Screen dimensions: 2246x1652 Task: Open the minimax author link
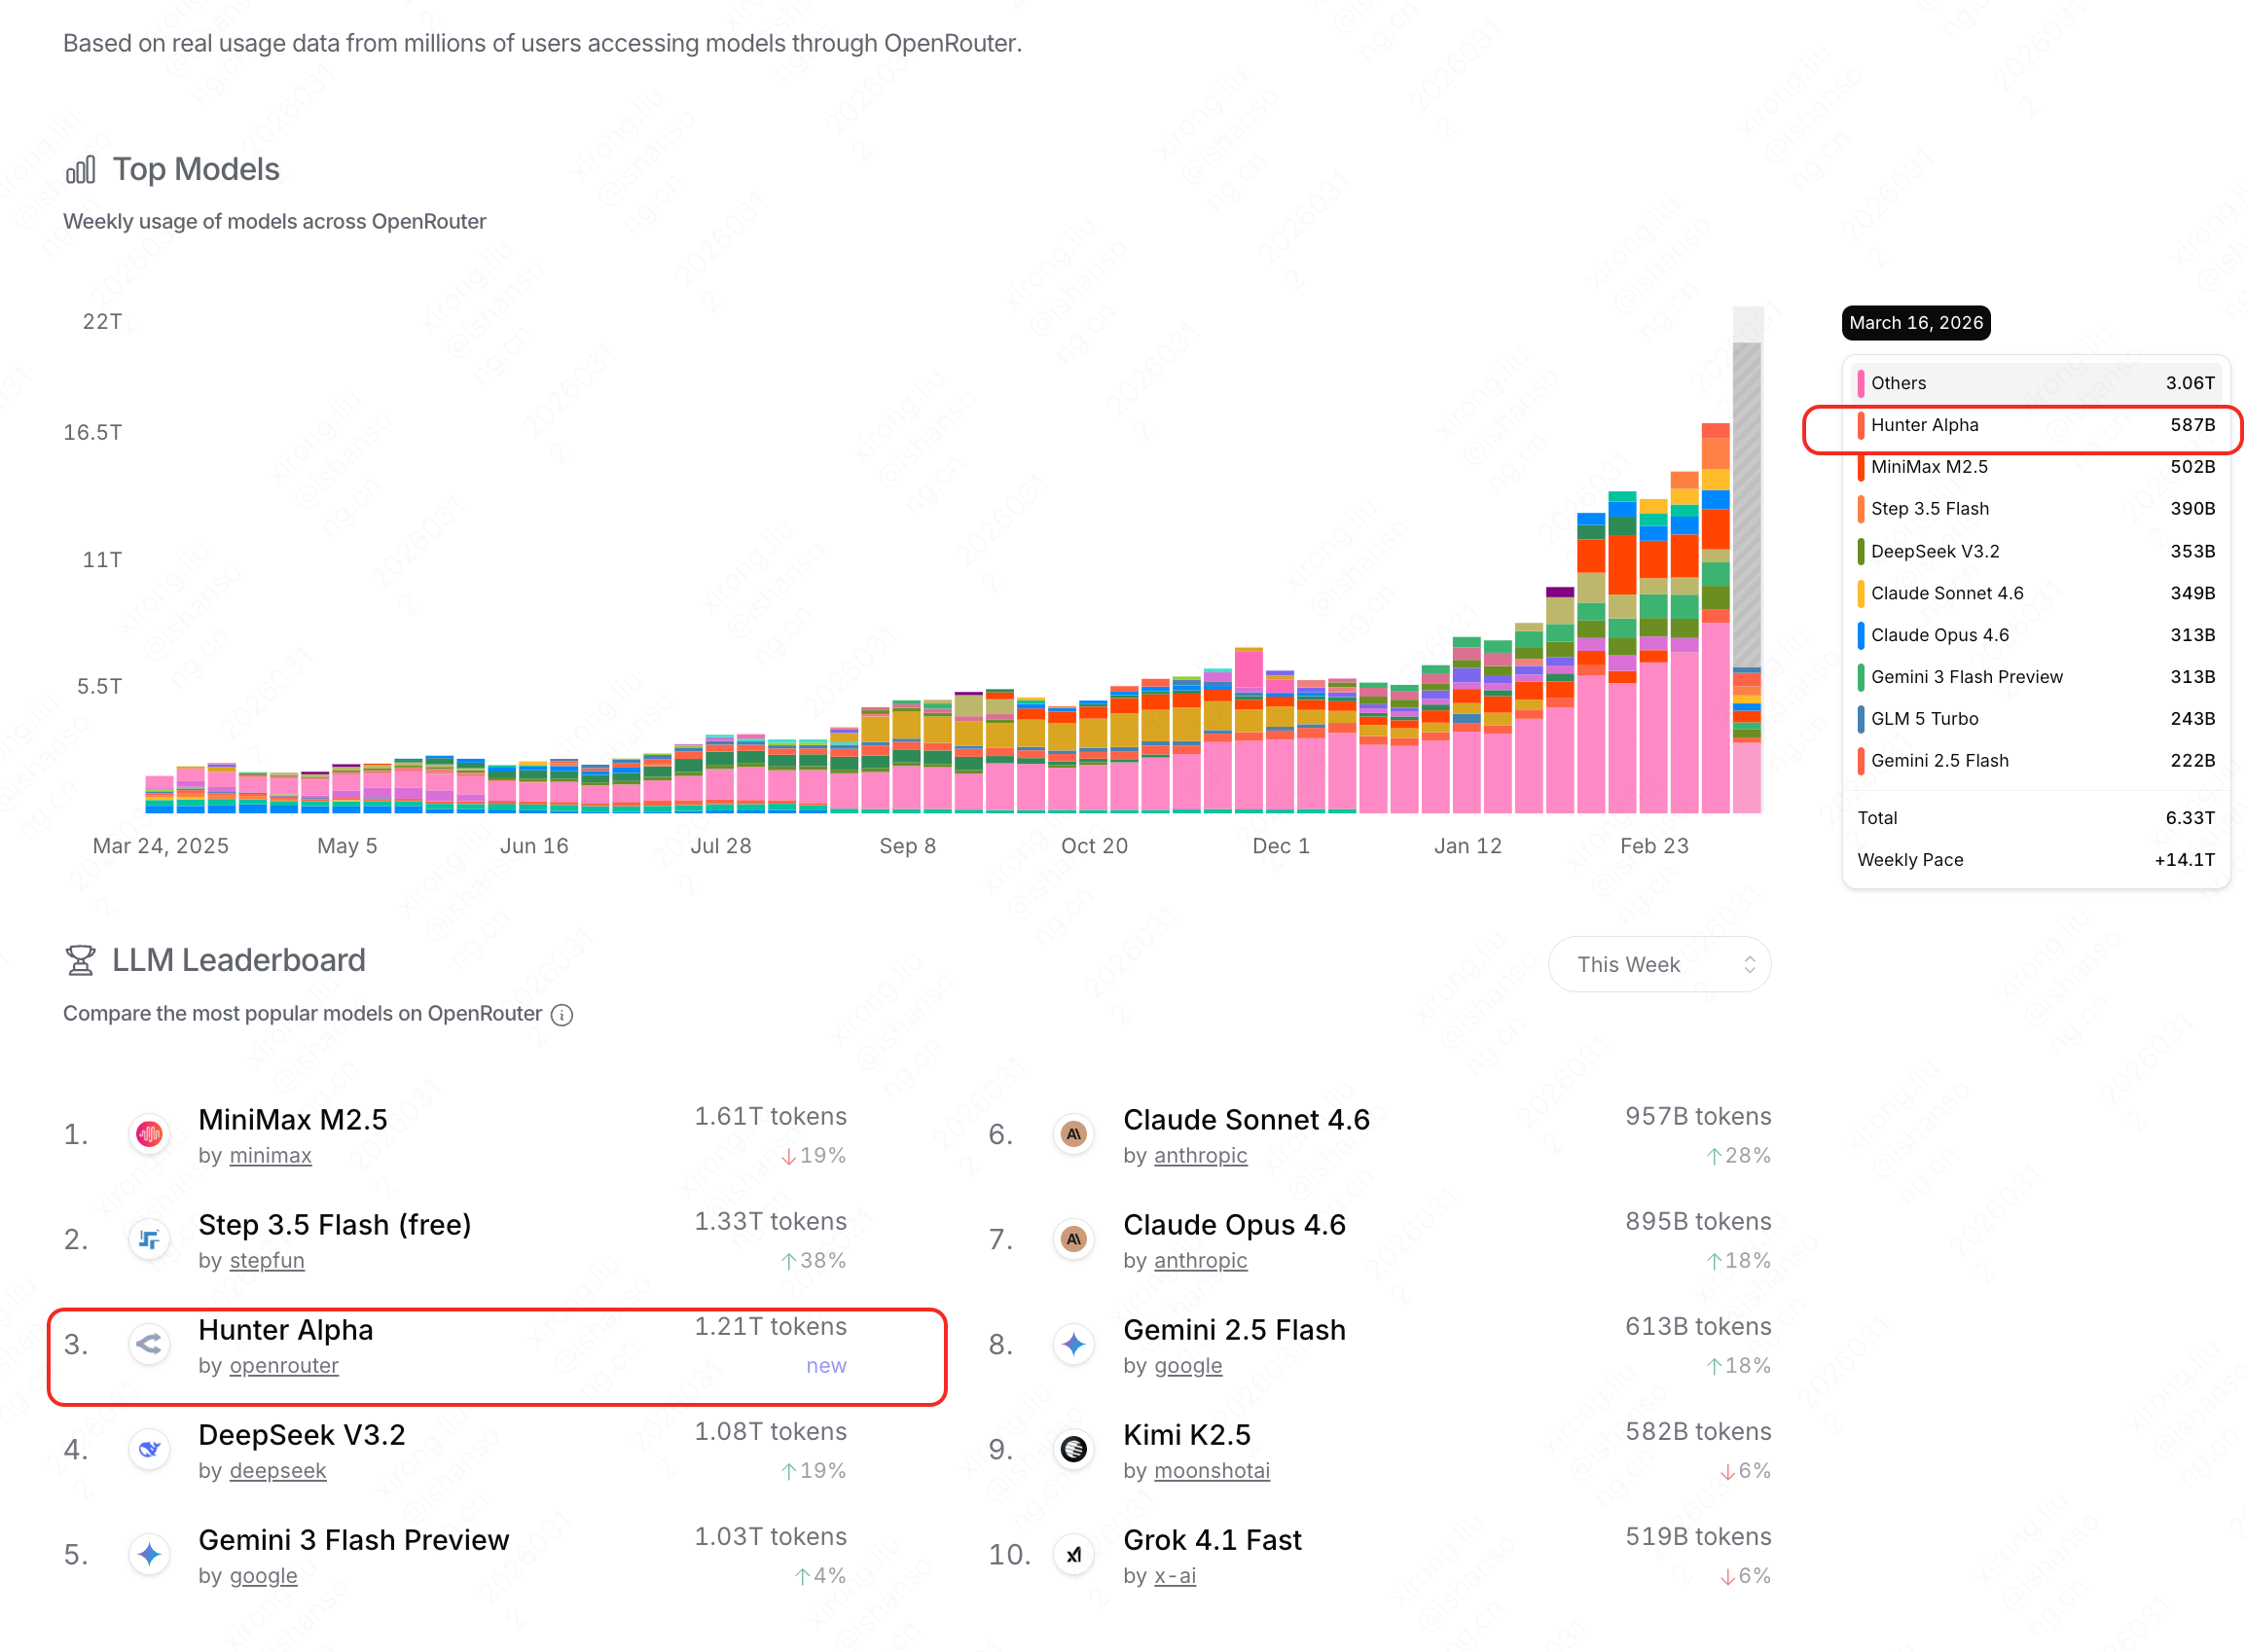tap(270, 1156)
